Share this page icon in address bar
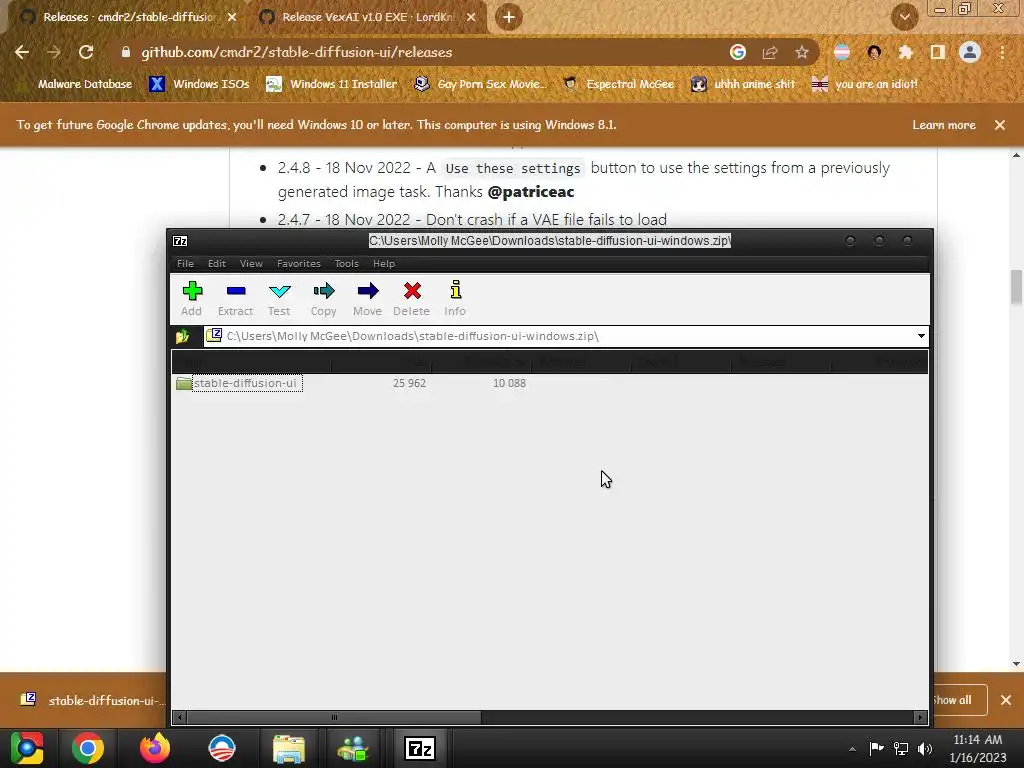The image size is (1024, 768). coord(770,52)
